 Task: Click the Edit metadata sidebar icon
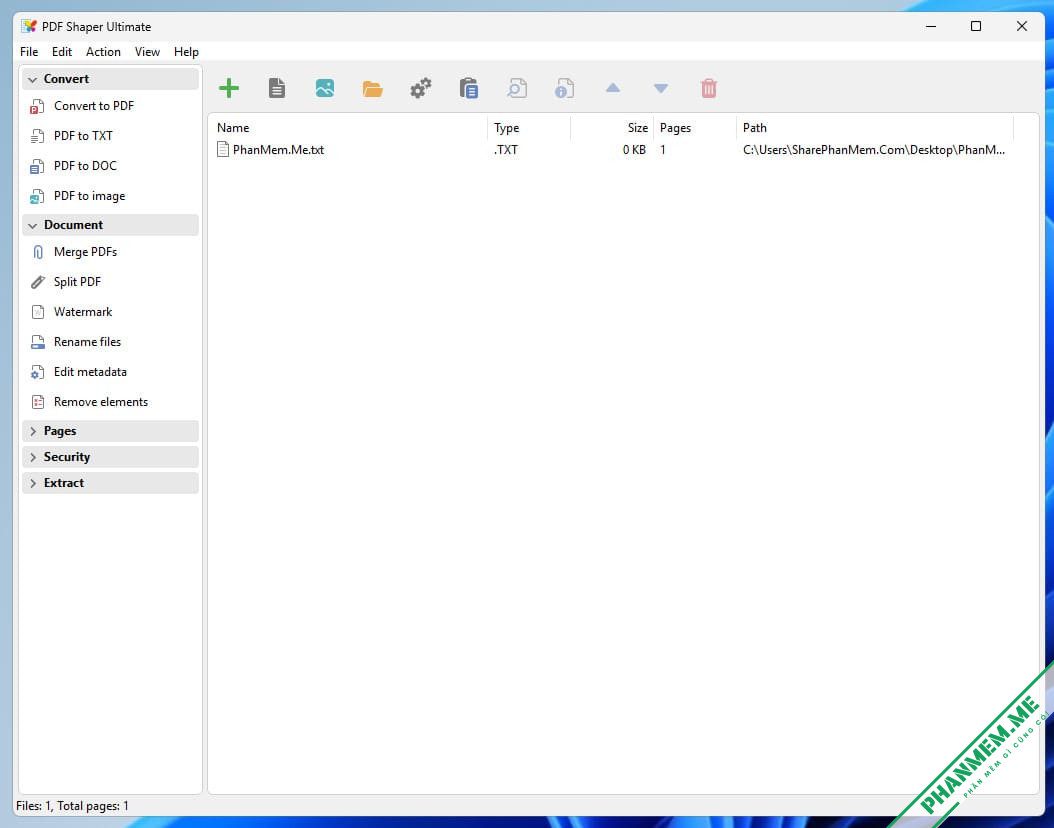point(38,372)
